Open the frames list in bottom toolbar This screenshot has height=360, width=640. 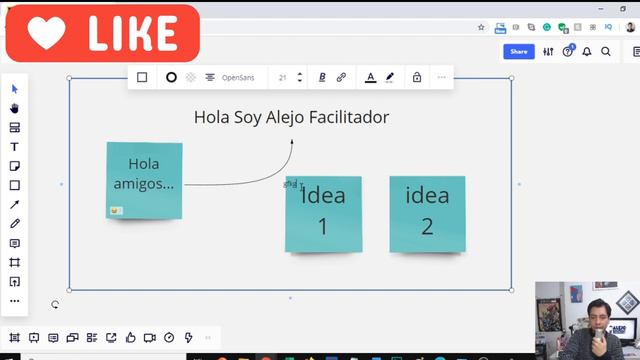click(15, 338)
